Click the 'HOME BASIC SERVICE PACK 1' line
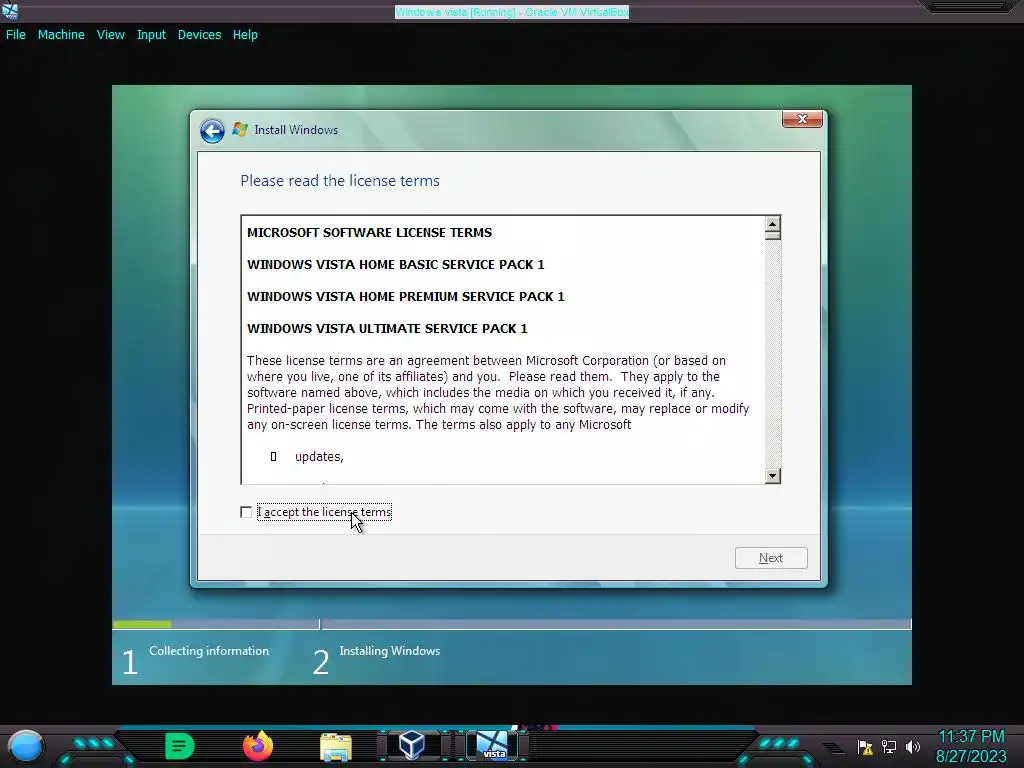 tap(396, 264)
